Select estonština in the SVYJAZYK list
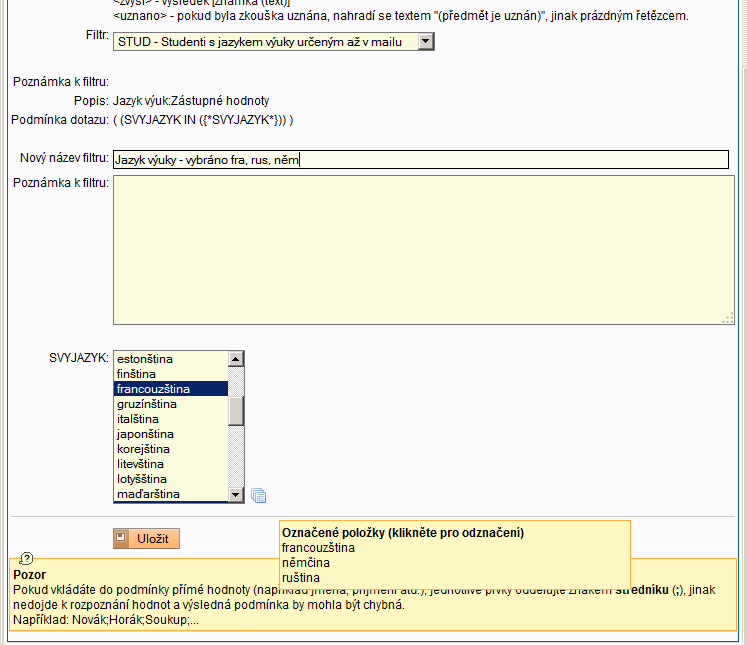The width and height of the screenshot is (747, 645). 145,358
